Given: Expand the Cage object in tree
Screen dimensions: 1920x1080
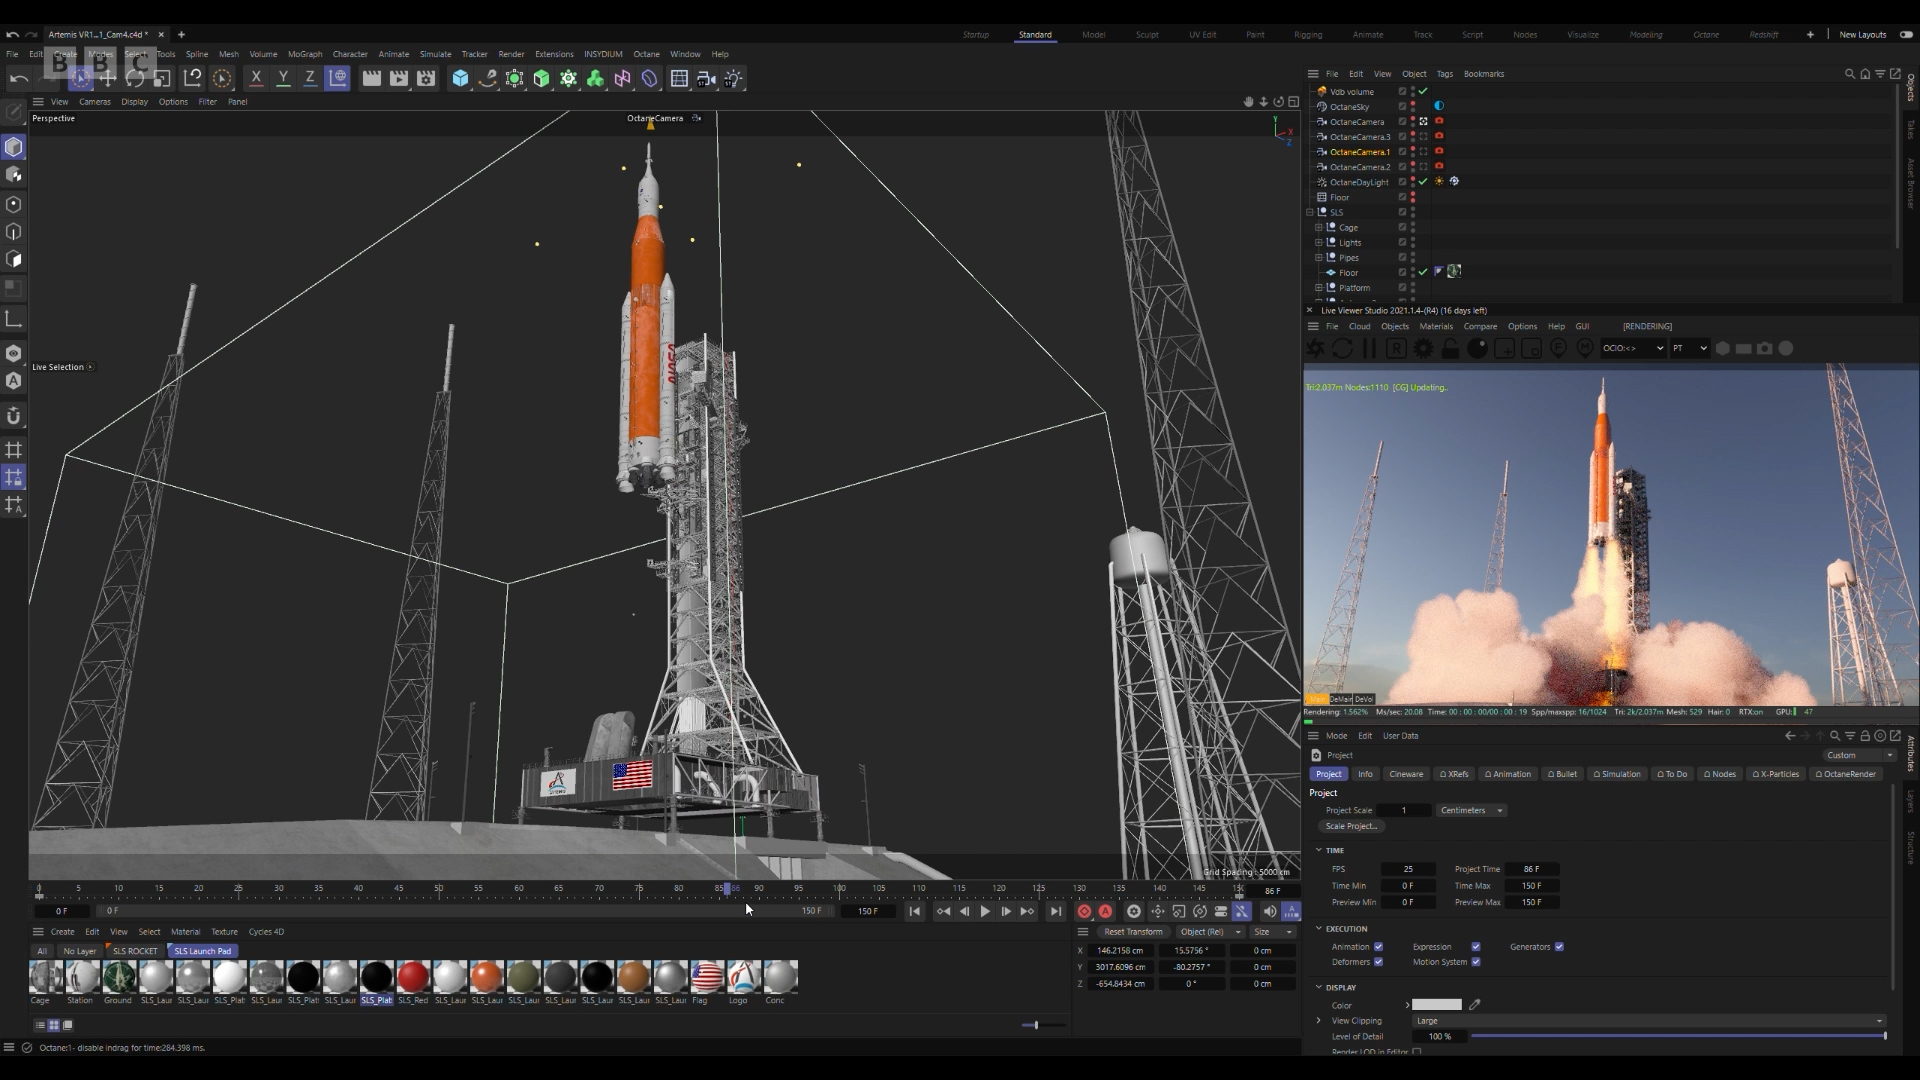Looking at the screenshot, I should point(1318,227).
